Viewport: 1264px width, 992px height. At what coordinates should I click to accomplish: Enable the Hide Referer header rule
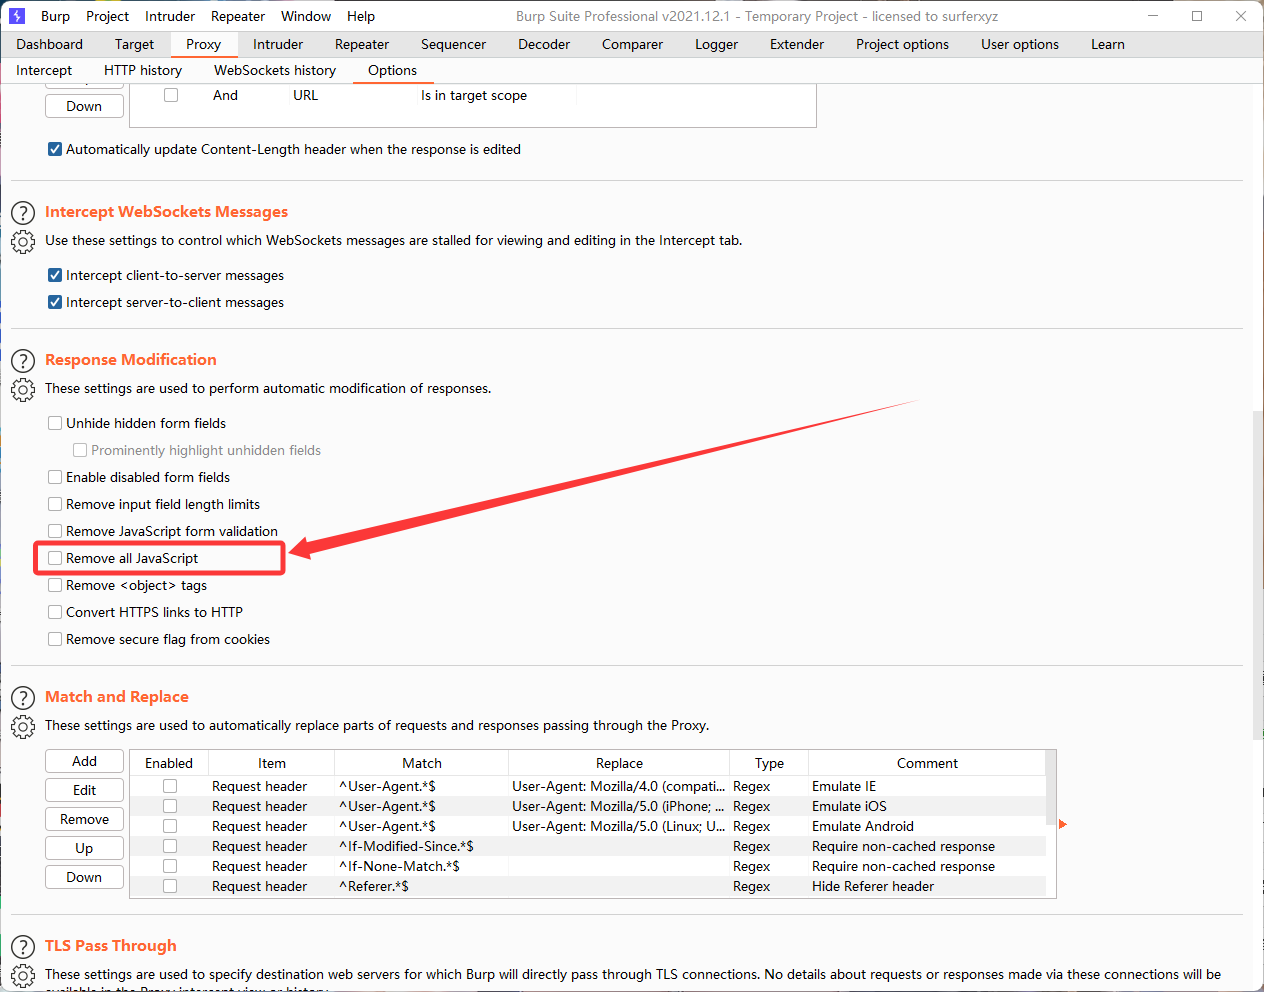pos(170,886)
